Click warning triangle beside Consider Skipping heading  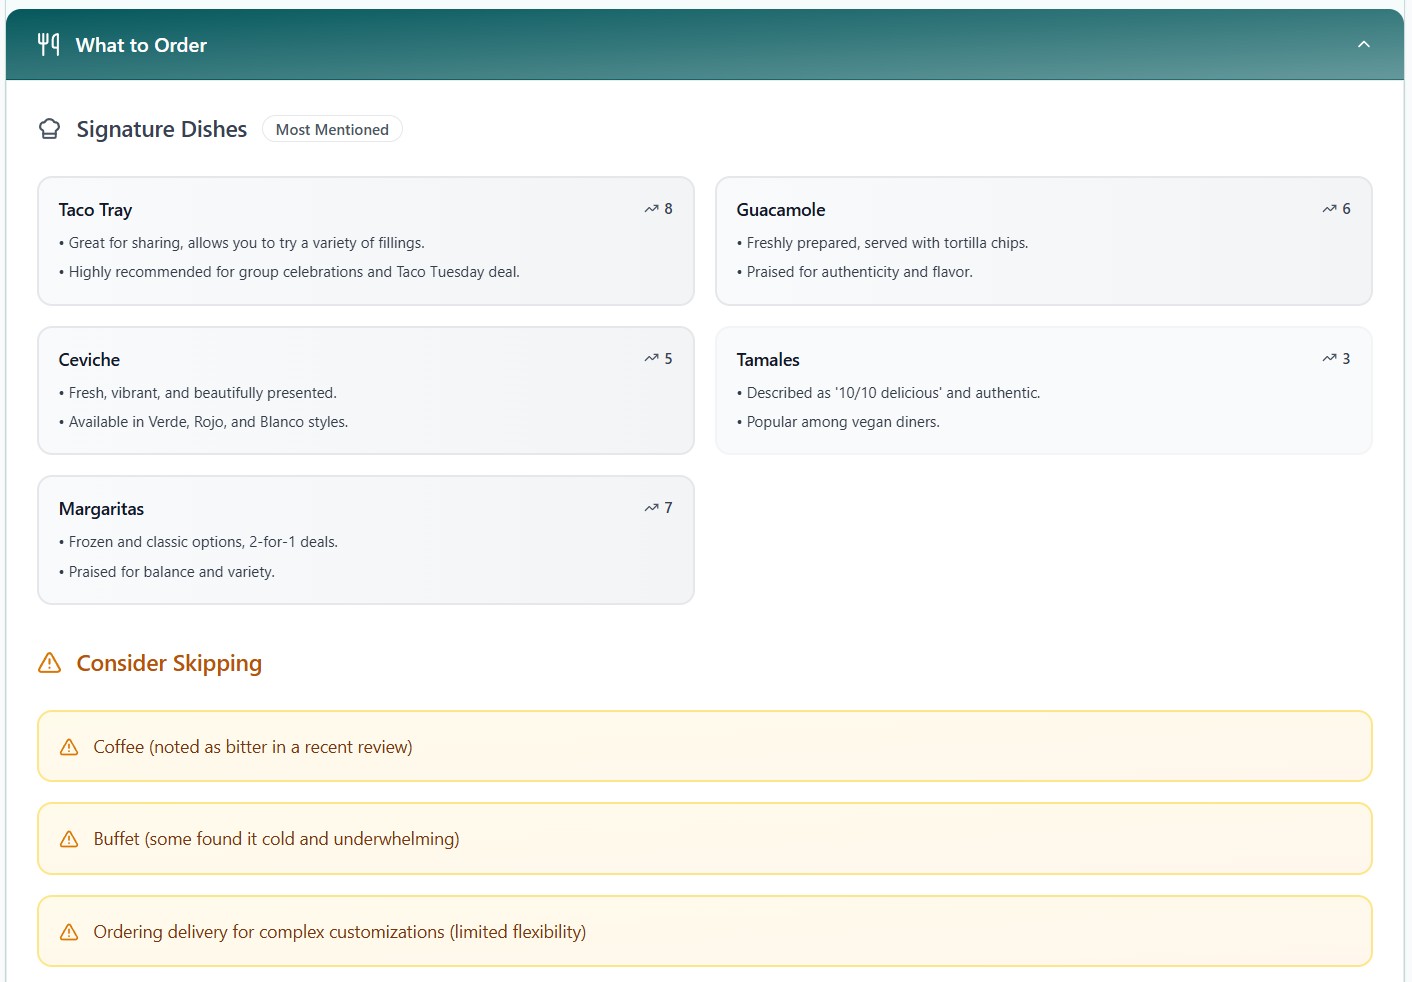point(49,663)
